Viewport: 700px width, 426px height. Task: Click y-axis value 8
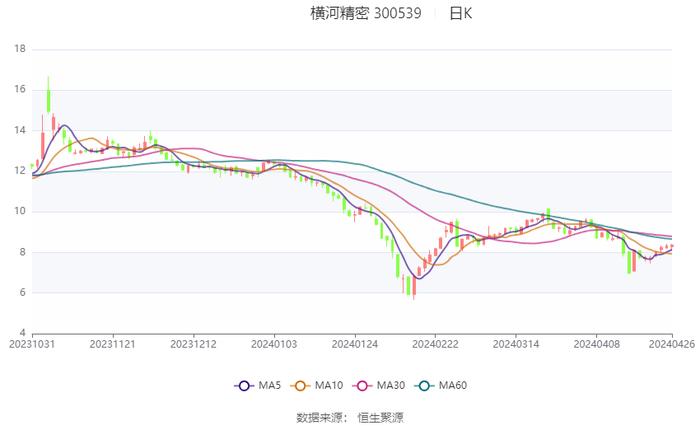23,252
